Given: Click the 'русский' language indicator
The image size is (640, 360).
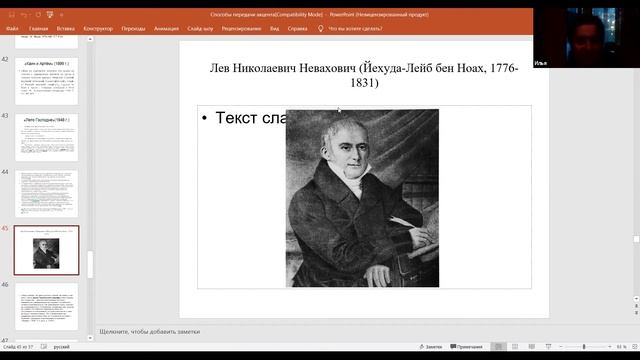Looking at the screenshot, I should point(62,347).
